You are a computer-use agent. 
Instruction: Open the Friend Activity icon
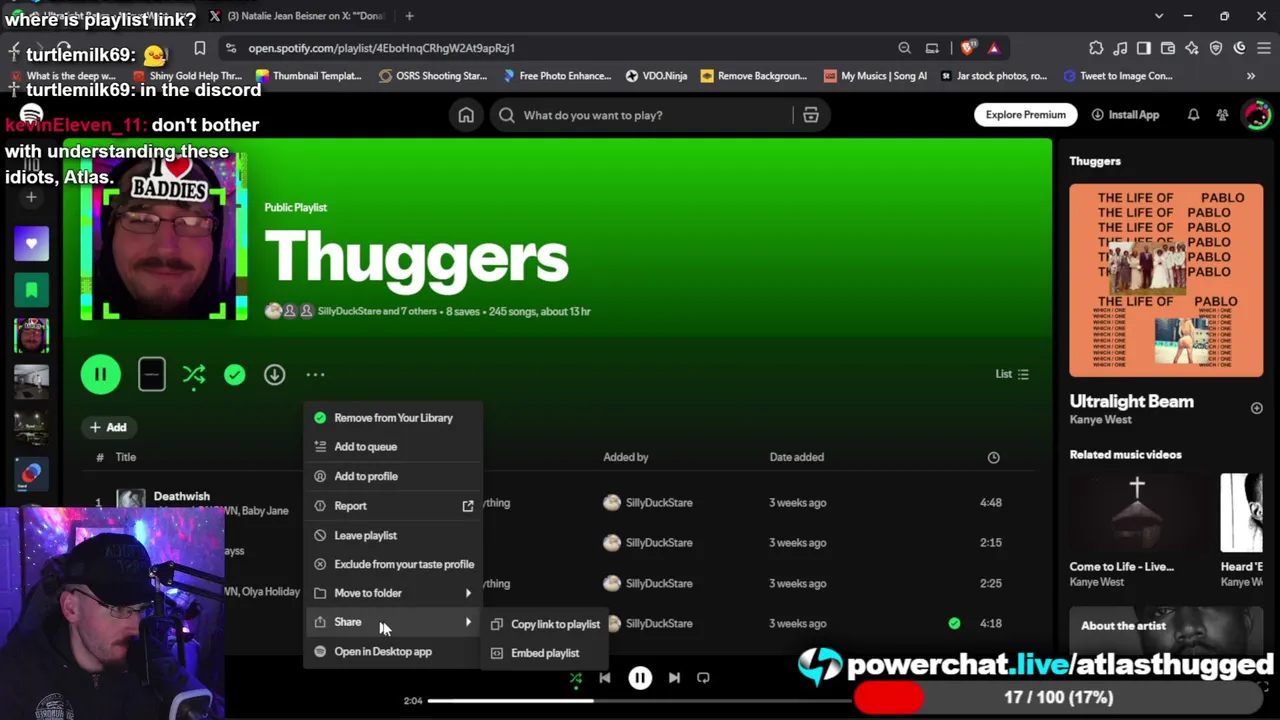tap(1222, 115)
